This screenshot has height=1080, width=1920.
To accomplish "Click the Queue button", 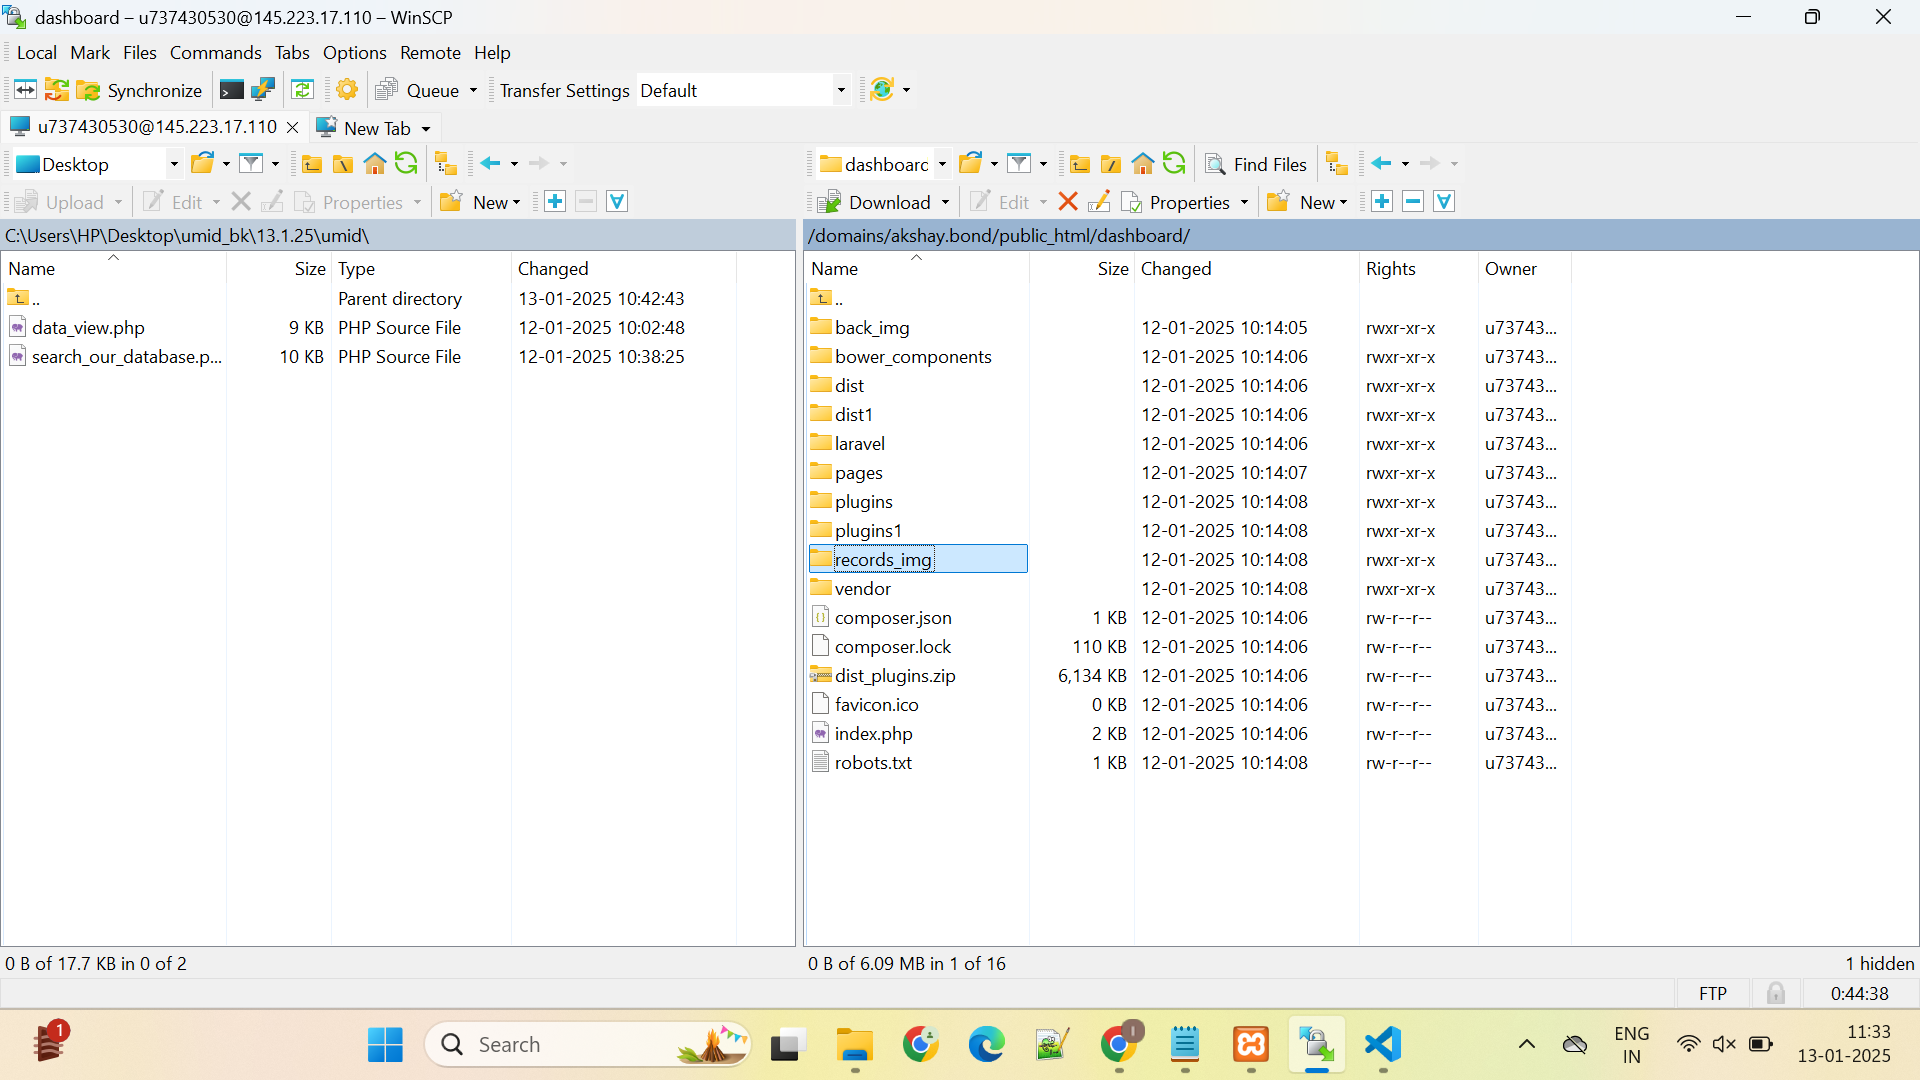I will click(x=418, y=90).
